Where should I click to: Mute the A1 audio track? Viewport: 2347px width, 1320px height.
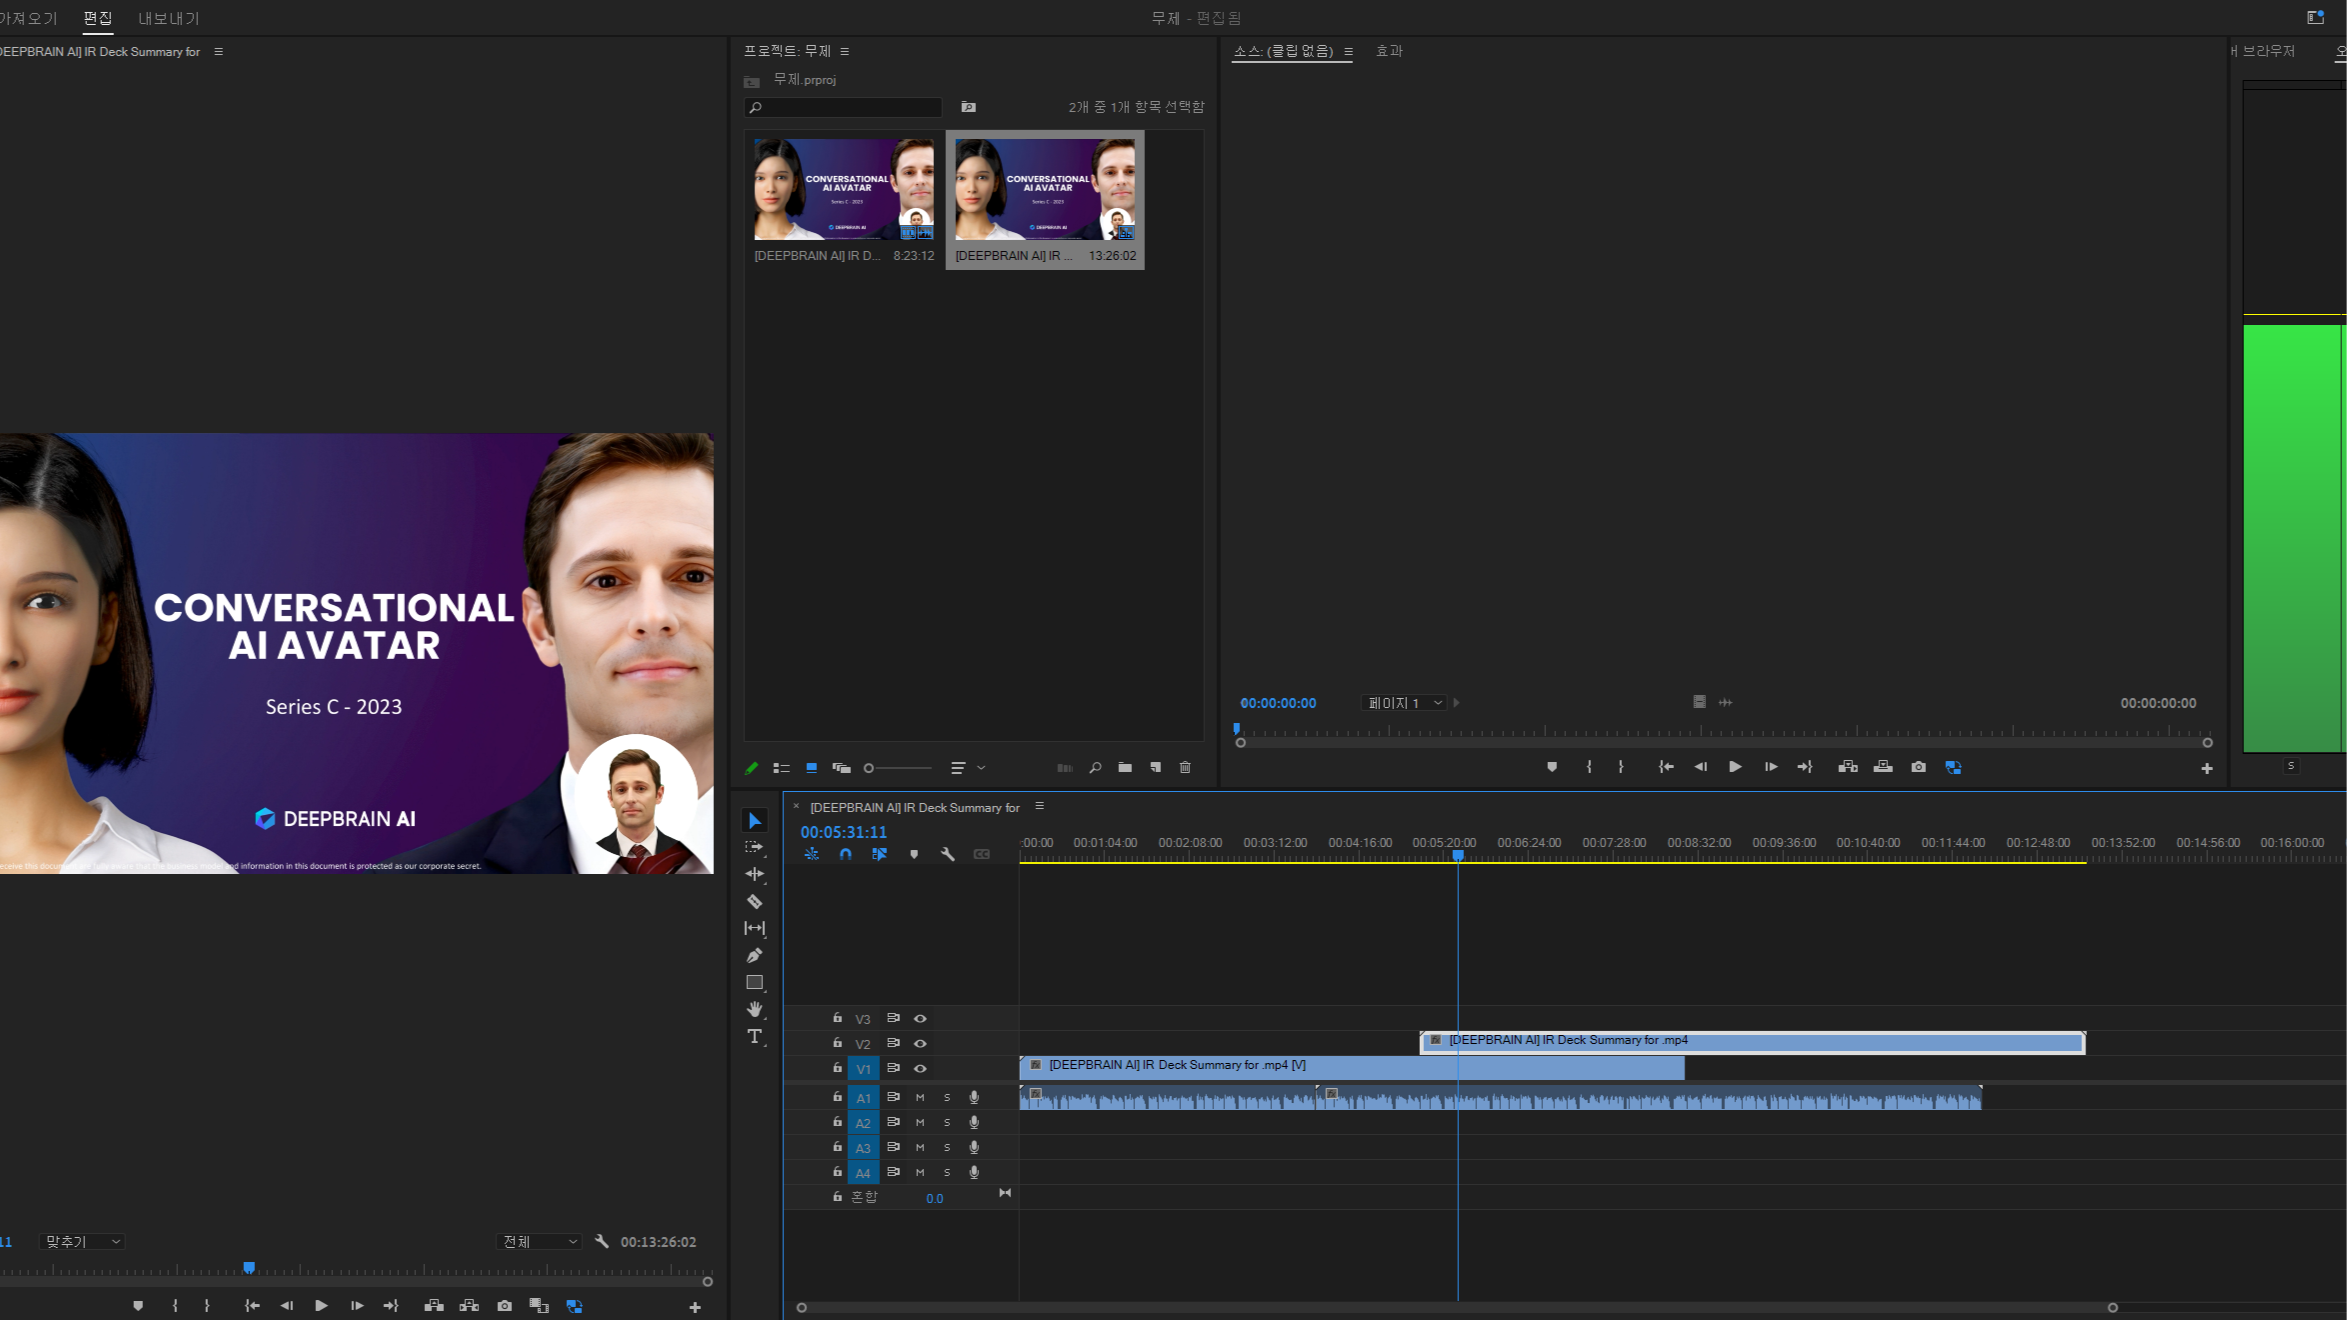click(920, 1098)
